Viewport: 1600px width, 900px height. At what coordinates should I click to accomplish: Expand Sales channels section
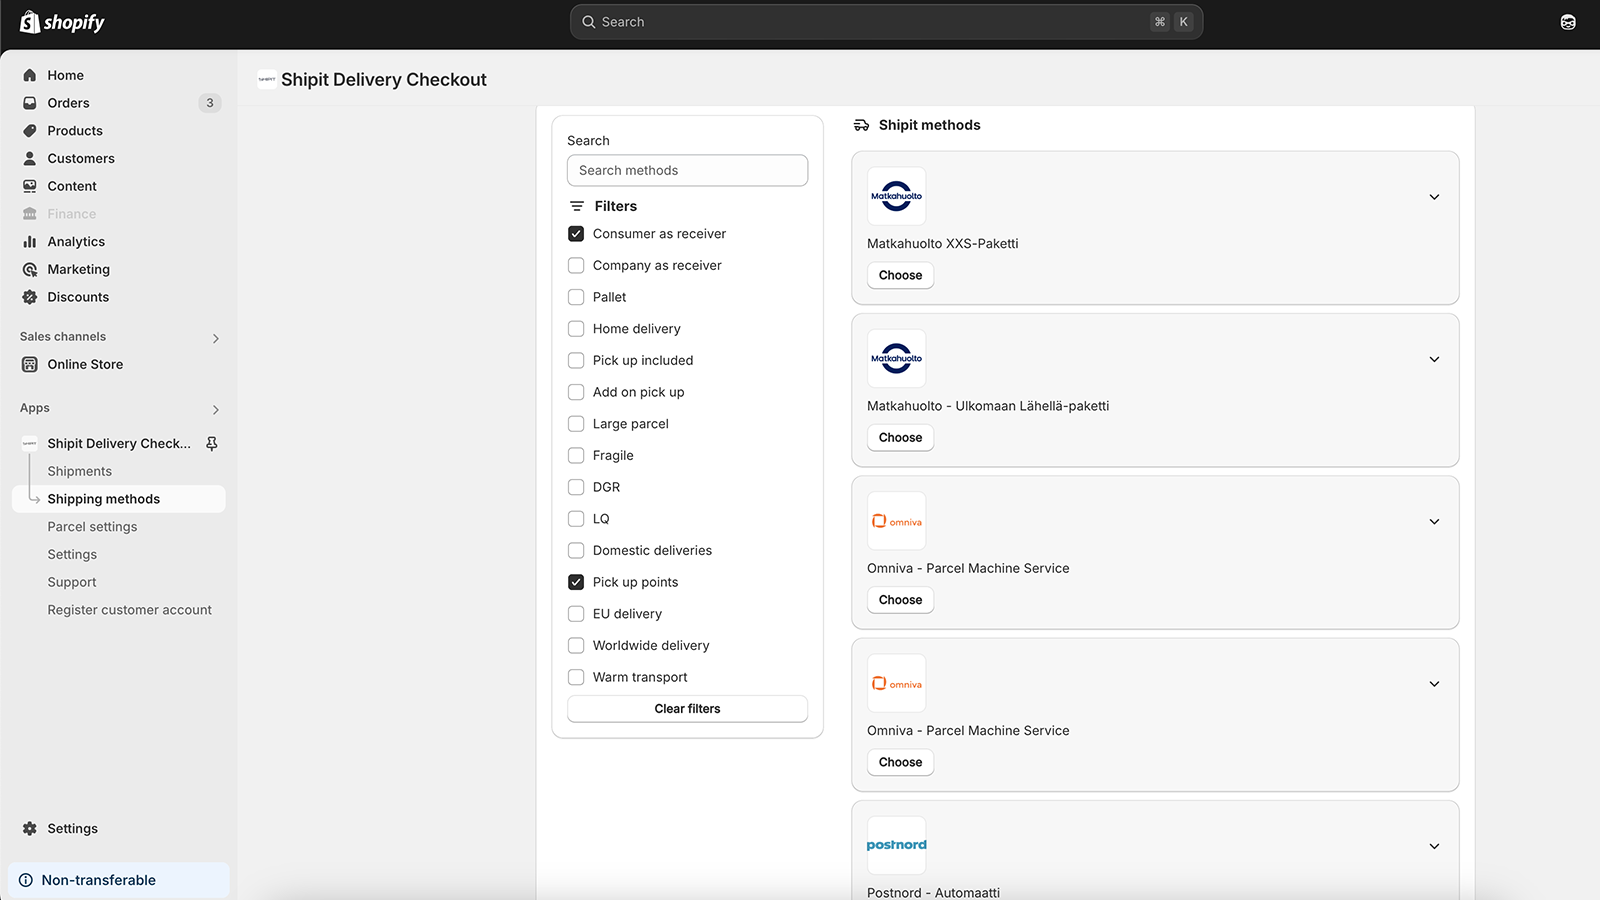pos(216,338)
